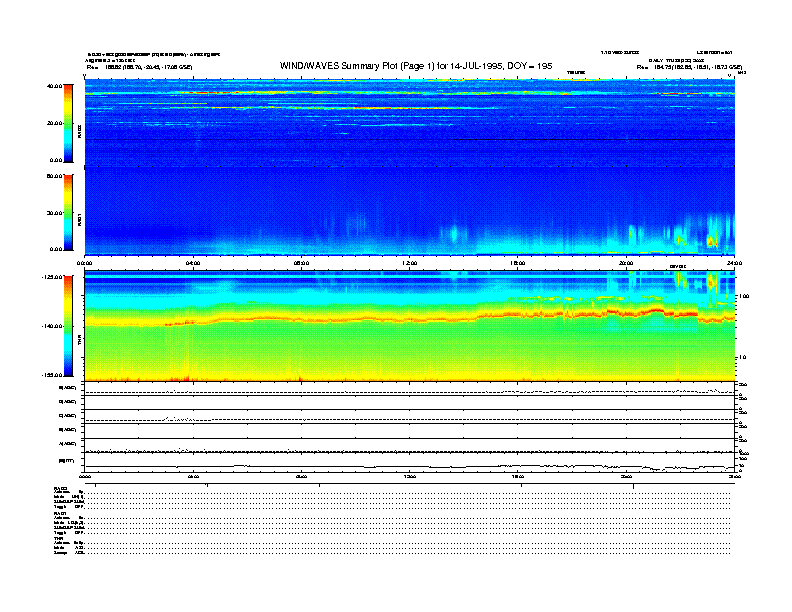Click the RAD1 color scale bar
The image size is (792, 612).
[x=68, y=212]
